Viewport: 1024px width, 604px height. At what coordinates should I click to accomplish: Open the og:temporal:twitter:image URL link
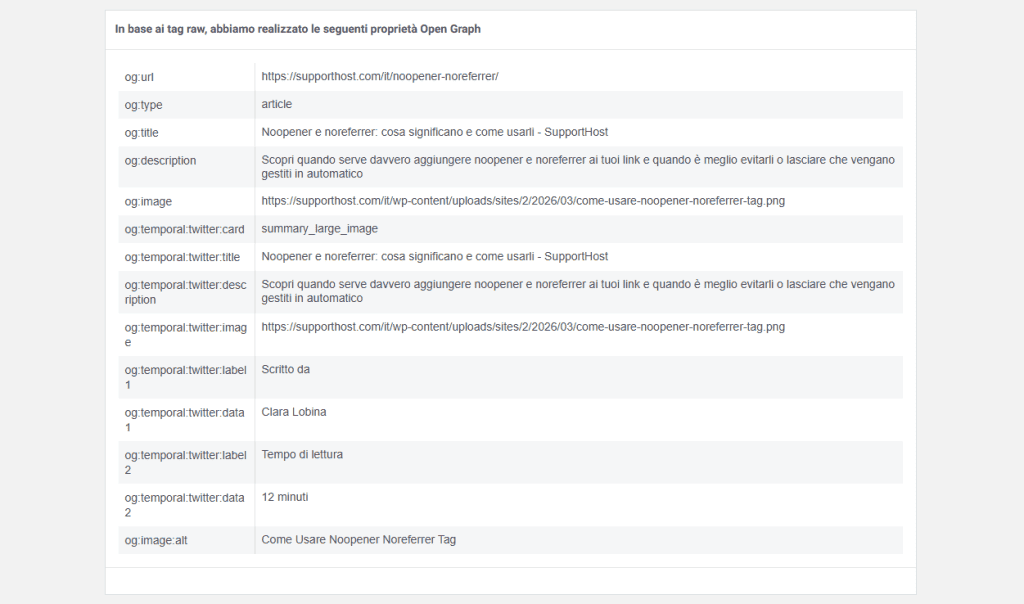523,326
